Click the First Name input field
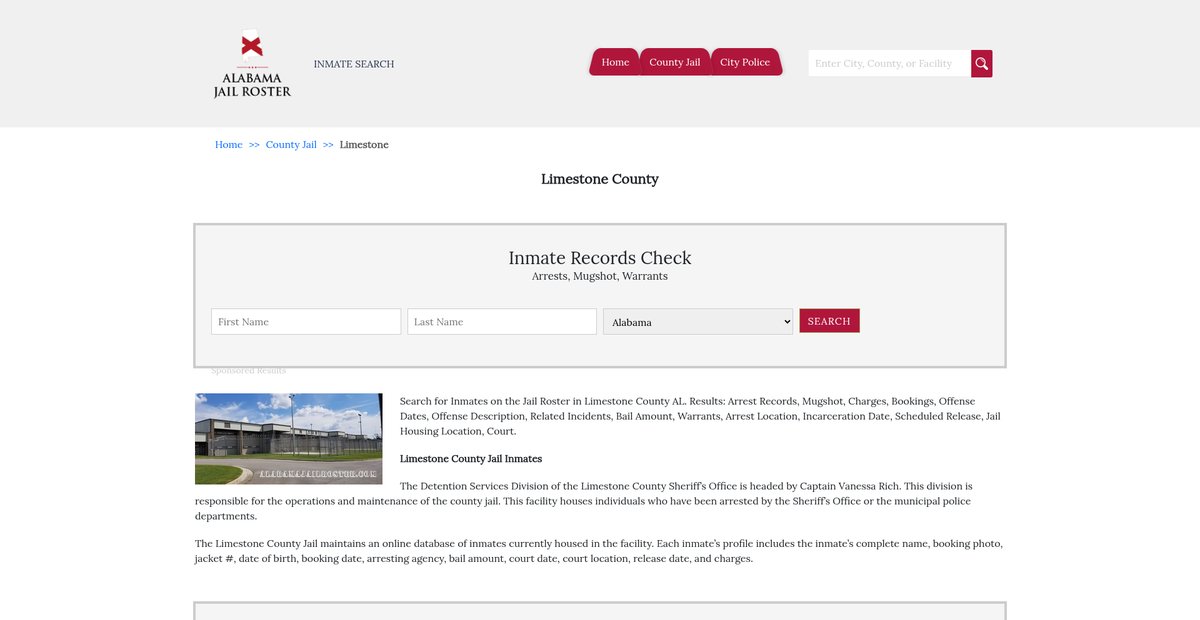The image size is (1200, 620). 306,322
